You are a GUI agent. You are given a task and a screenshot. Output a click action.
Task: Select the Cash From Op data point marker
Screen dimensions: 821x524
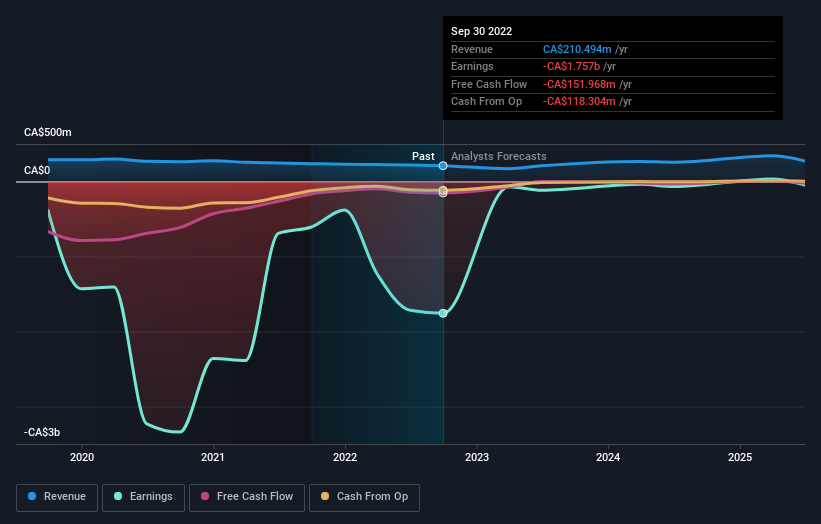tap(443, 190)
